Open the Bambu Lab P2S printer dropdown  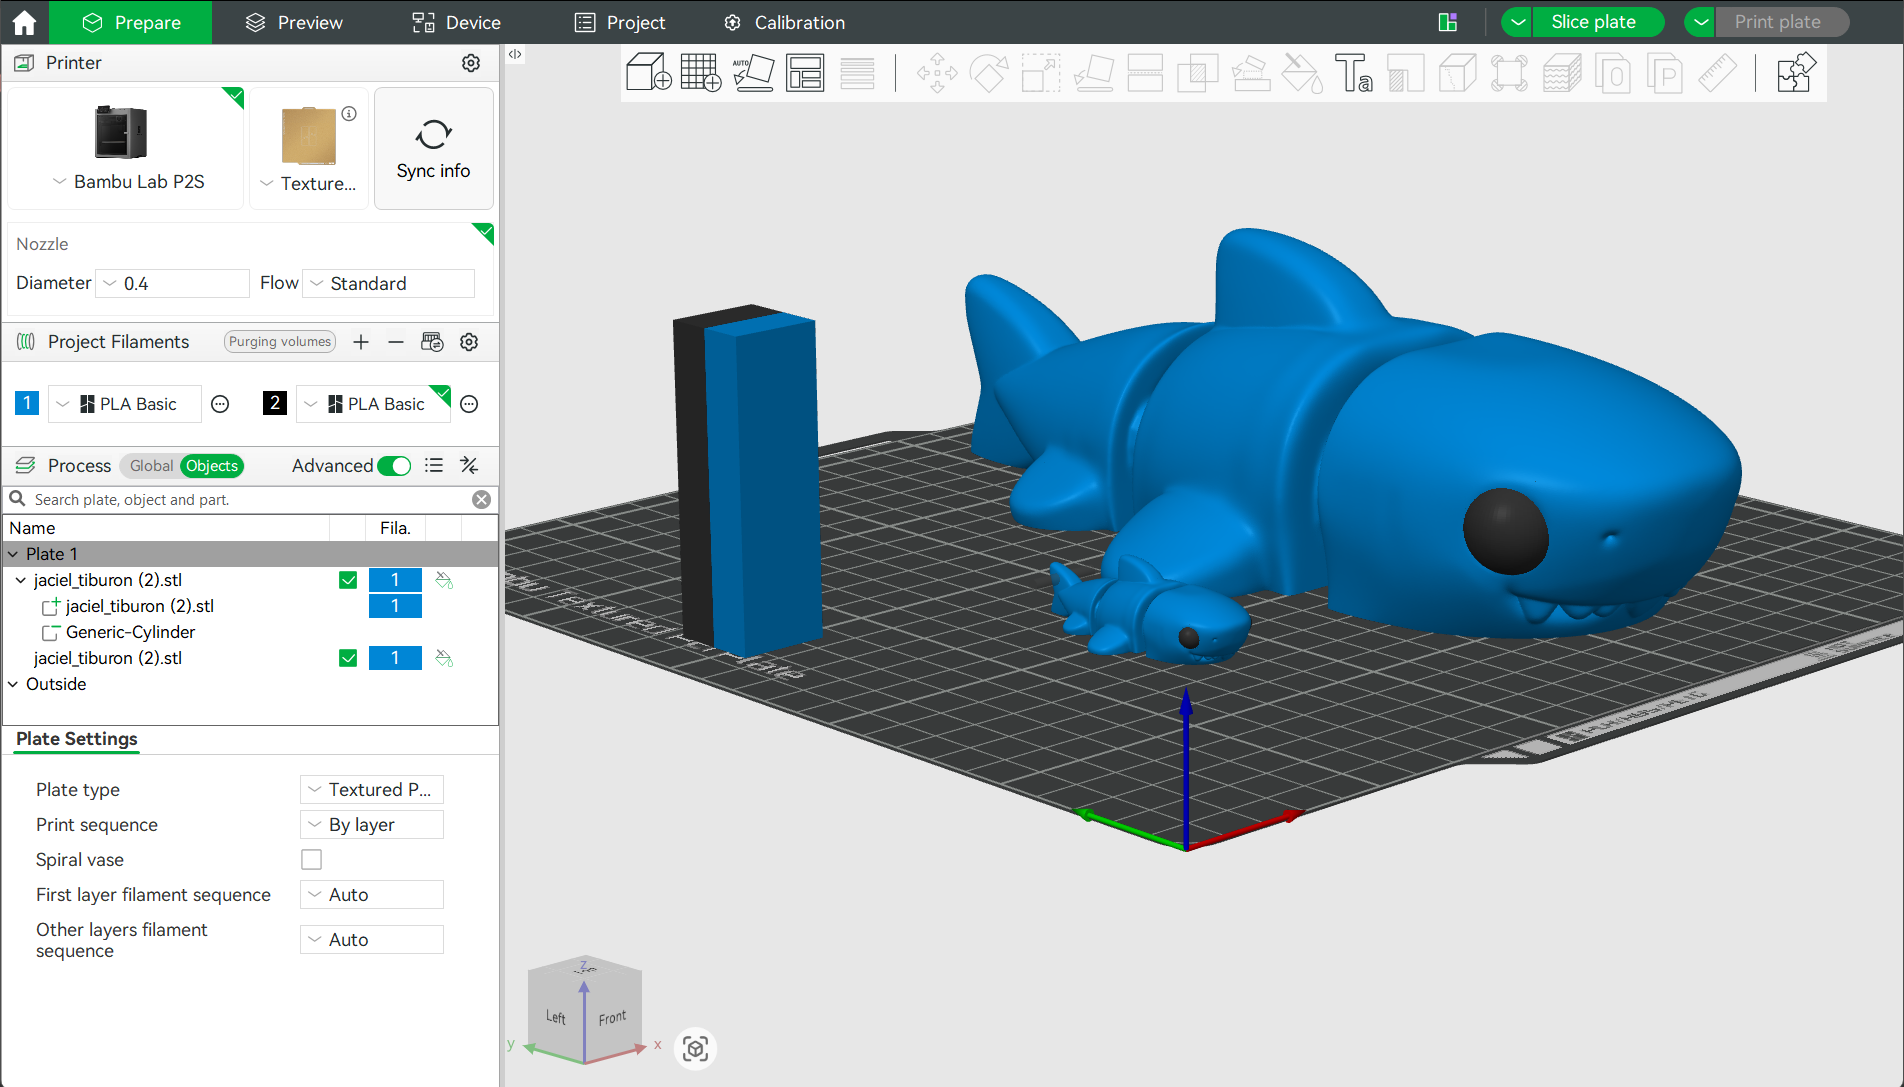[127, 182]
